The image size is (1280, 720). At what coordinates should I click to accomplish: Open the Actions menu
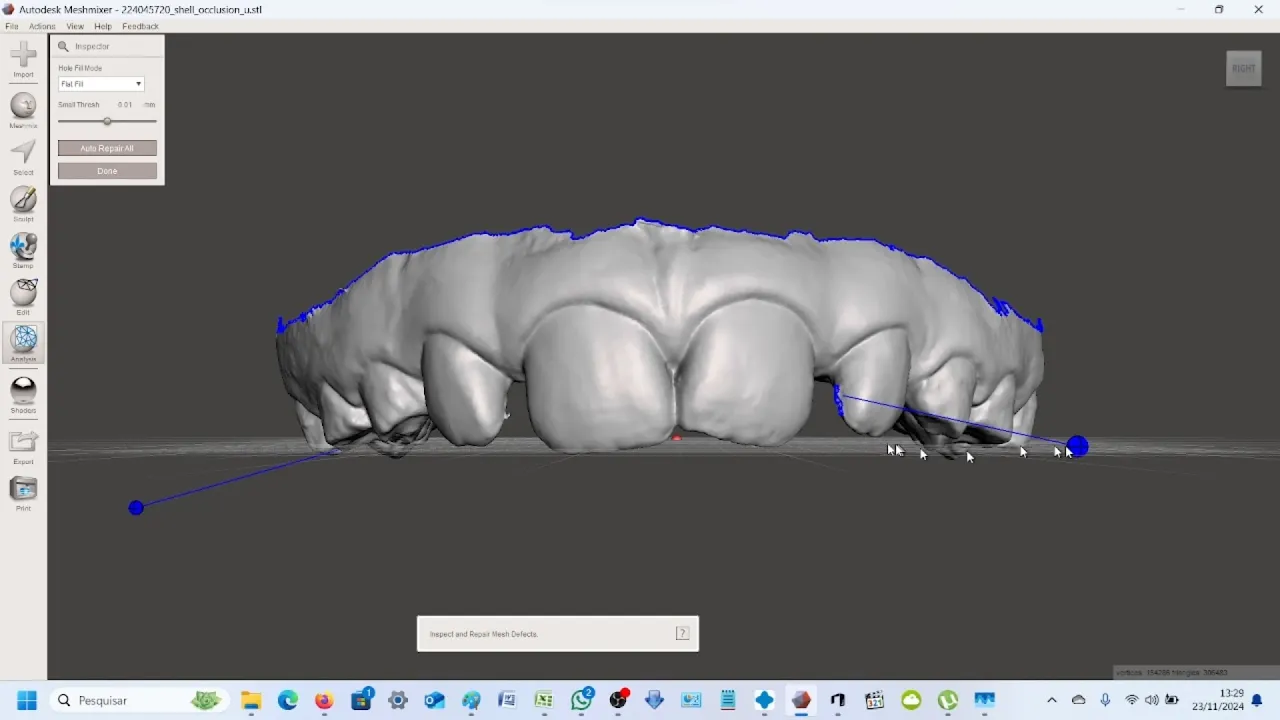pyautogui.click(x=42, y=26)
